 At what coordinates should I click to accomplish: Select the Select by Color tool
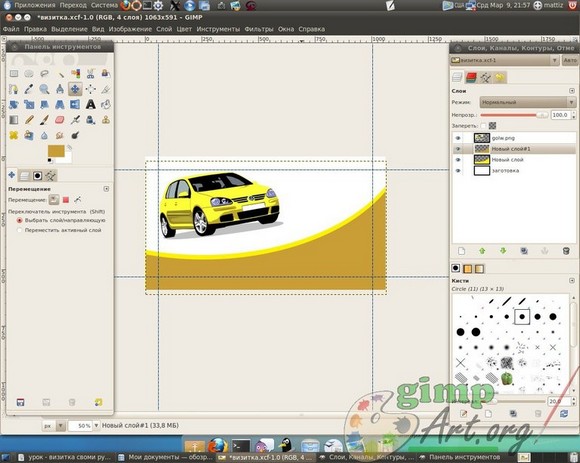coord(75,74)
